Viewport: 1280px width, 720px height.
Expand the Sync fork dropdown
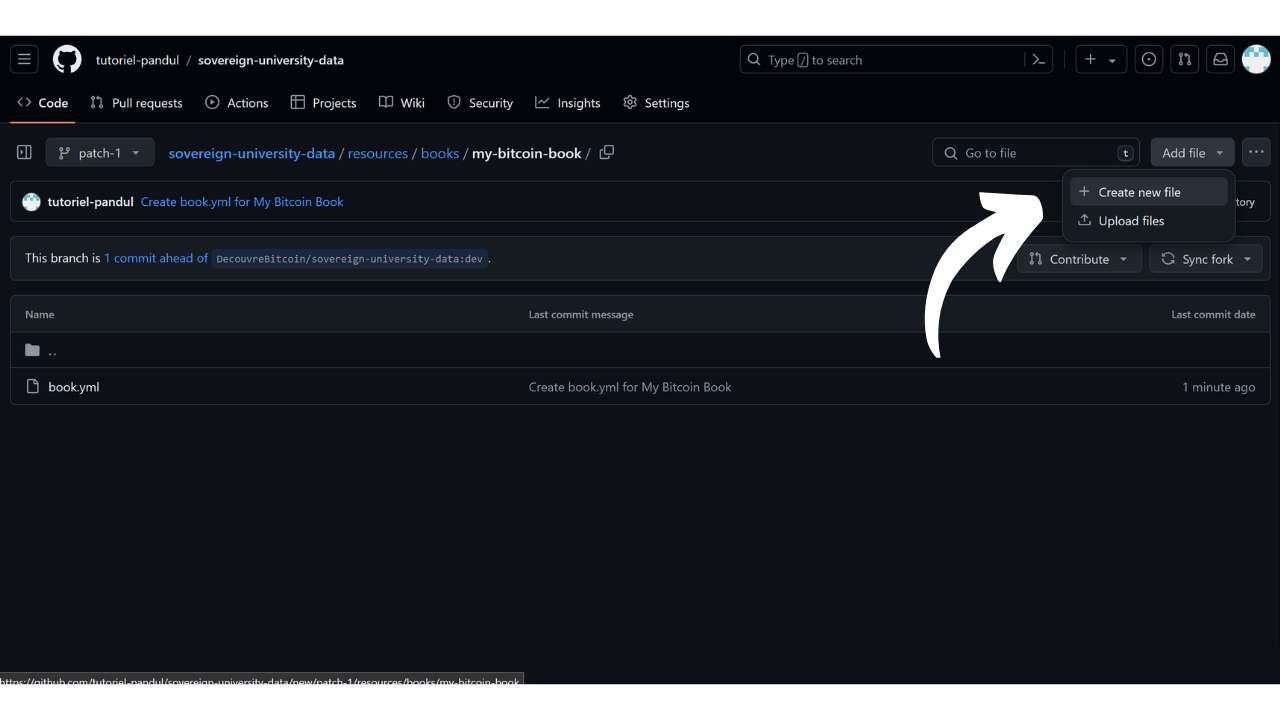[1206, 259]
